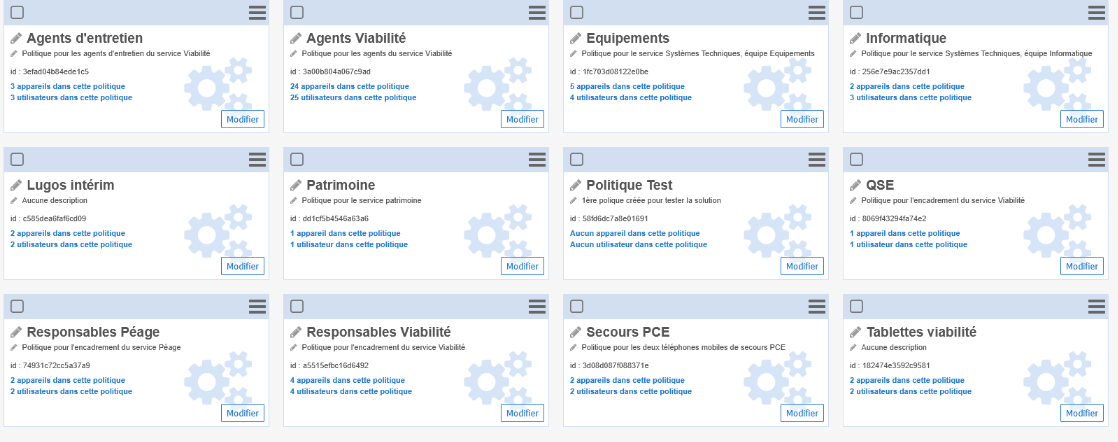
Task: Expand the hamburger menu for Lugos intérim
Action: [257, 159]
